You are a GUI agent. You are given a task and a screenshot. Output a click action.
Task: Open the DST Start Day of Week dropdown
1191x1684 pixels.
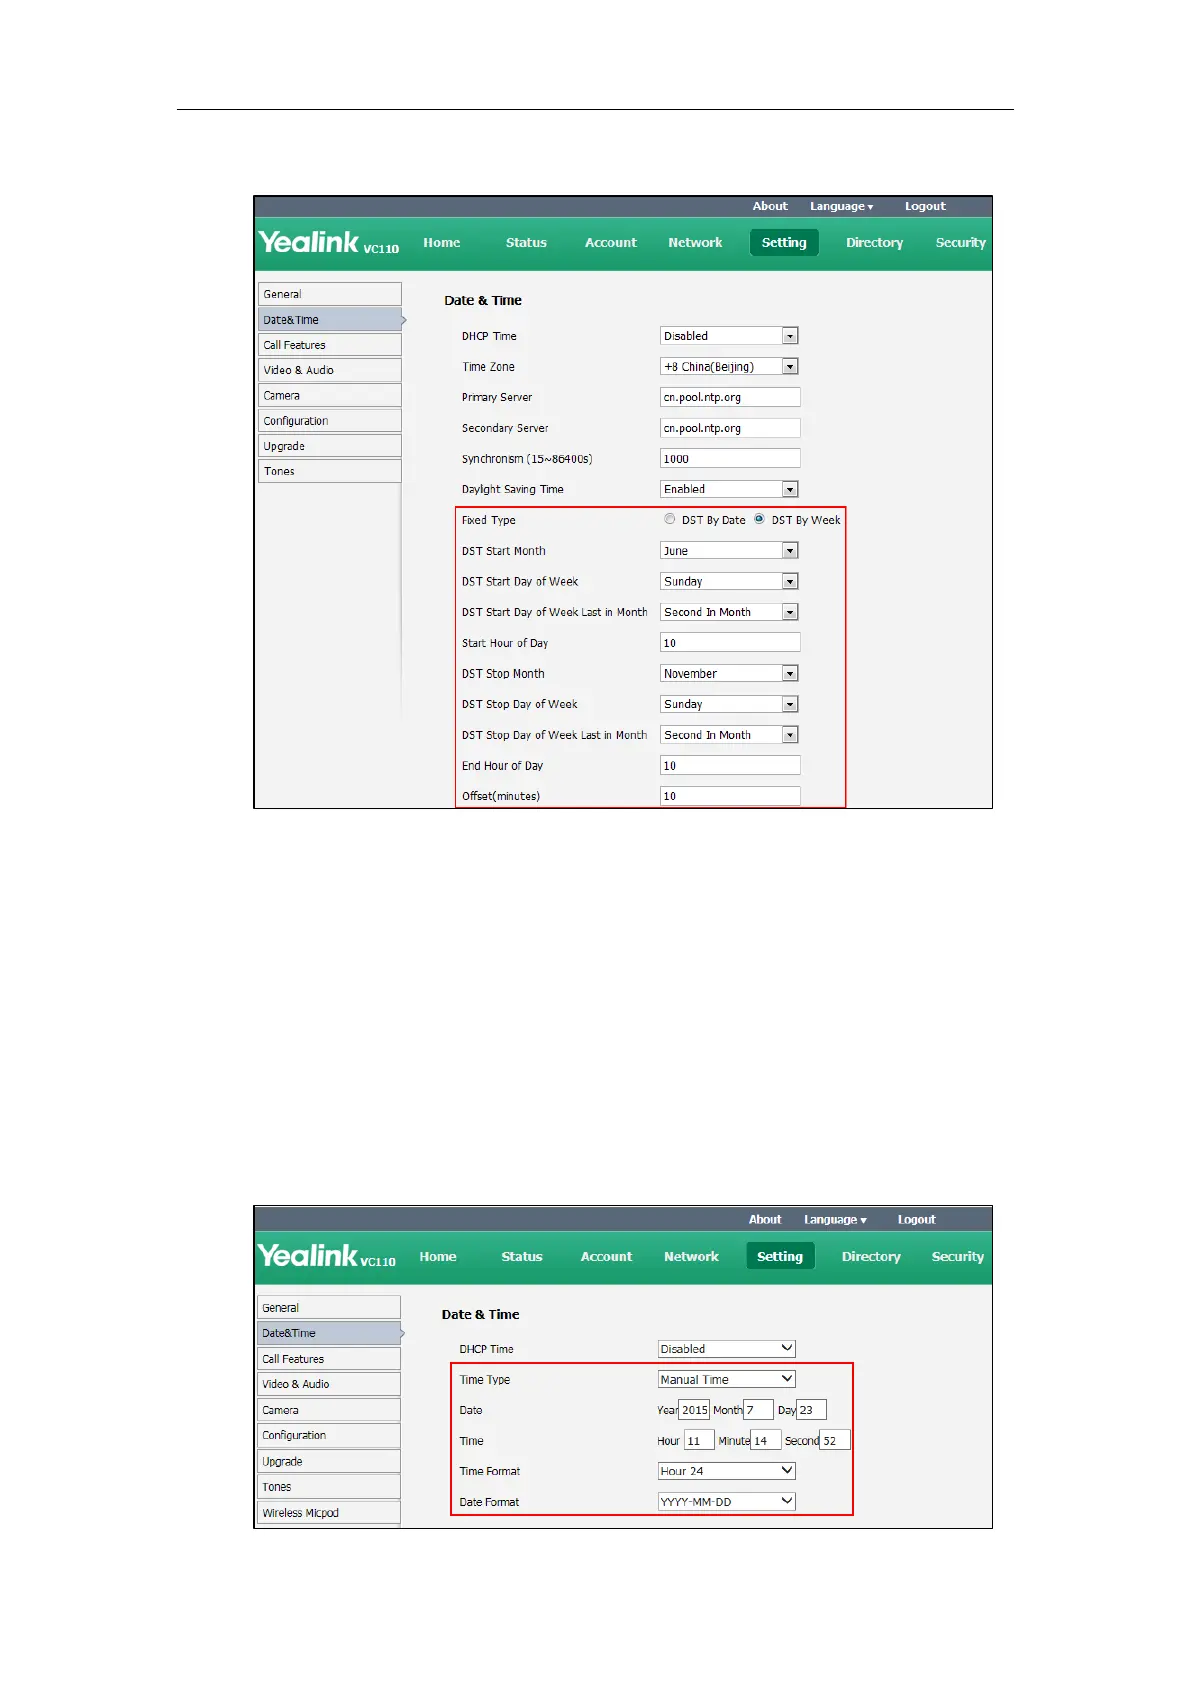point(729,581)
